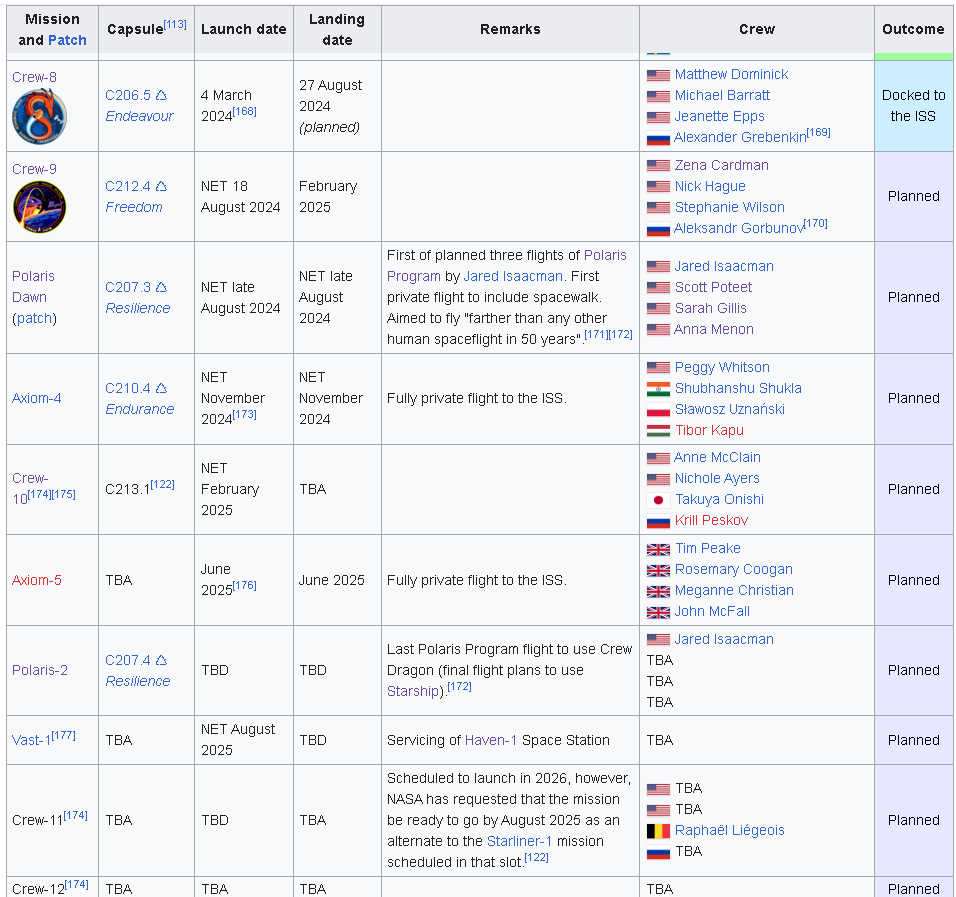Image resolution: width=956 pixels, height=897 pixels.
Task: Click the US flag beside Anna Menon
Action: tap(658, 330)
